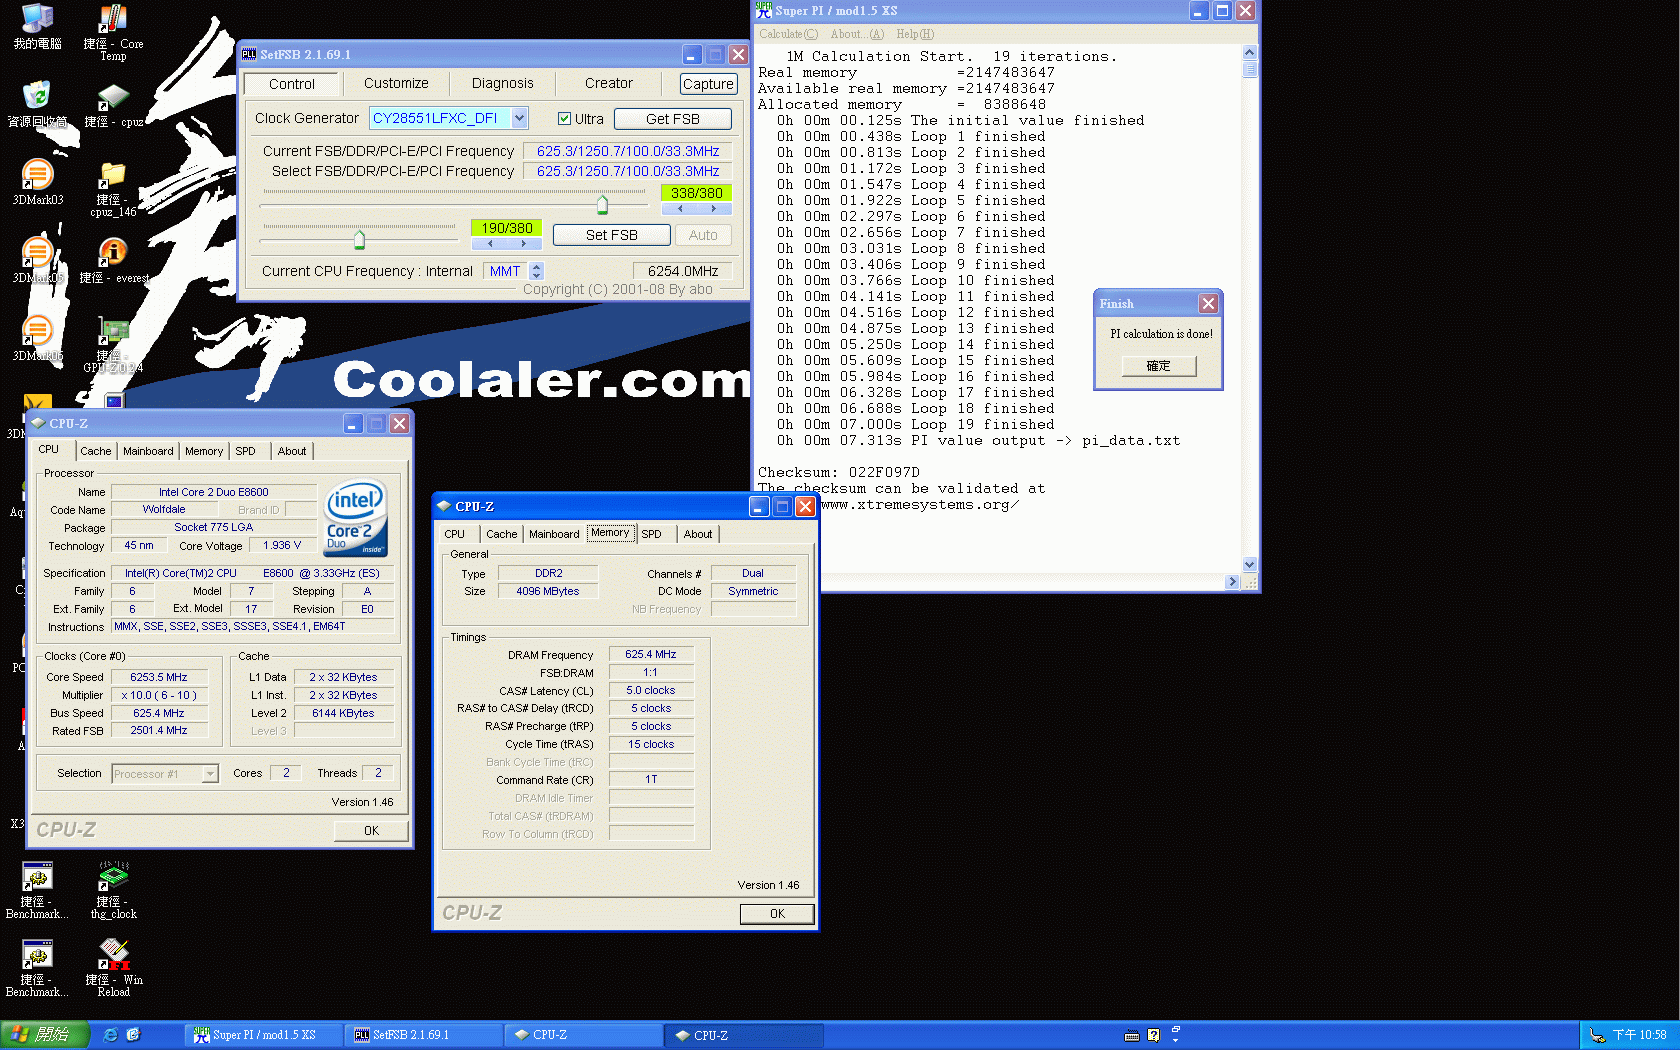The image size is (1680, 1050).
Task: Open the cpuz_146 folder shortcut
Action: [x=113, y=189]
